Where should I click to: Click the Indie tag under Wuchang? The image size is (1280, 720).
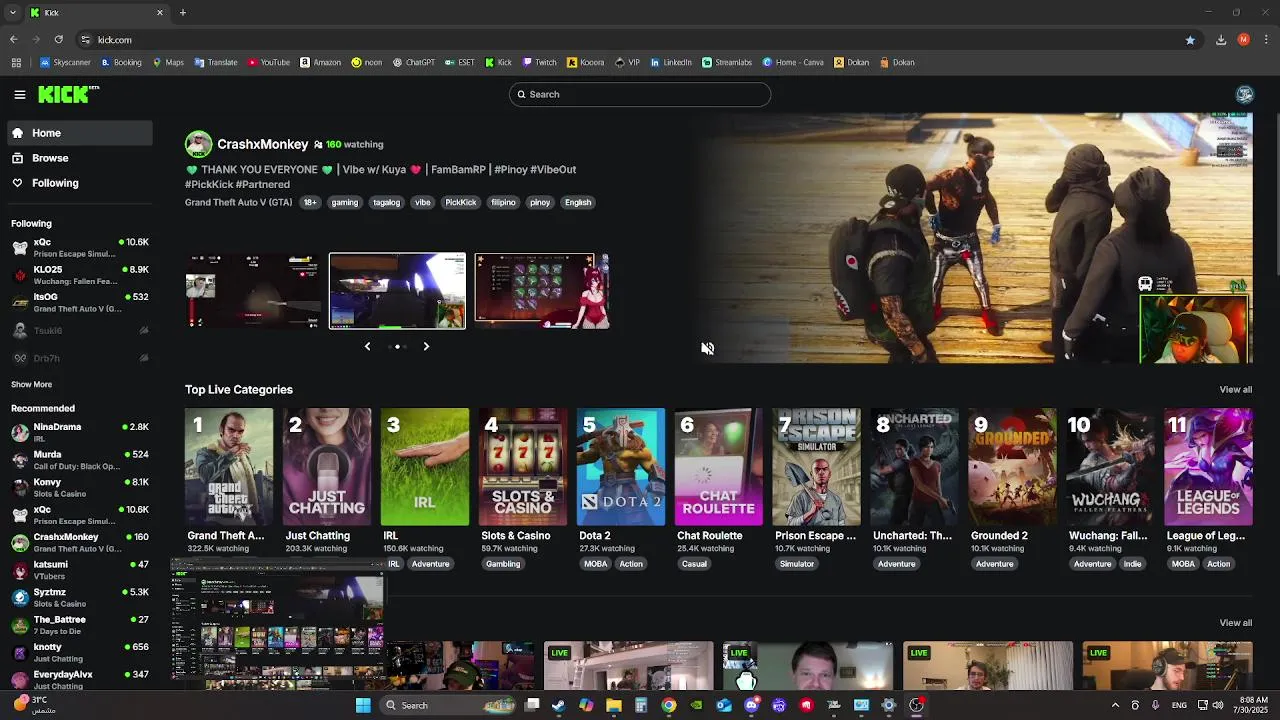[1132, 564]
